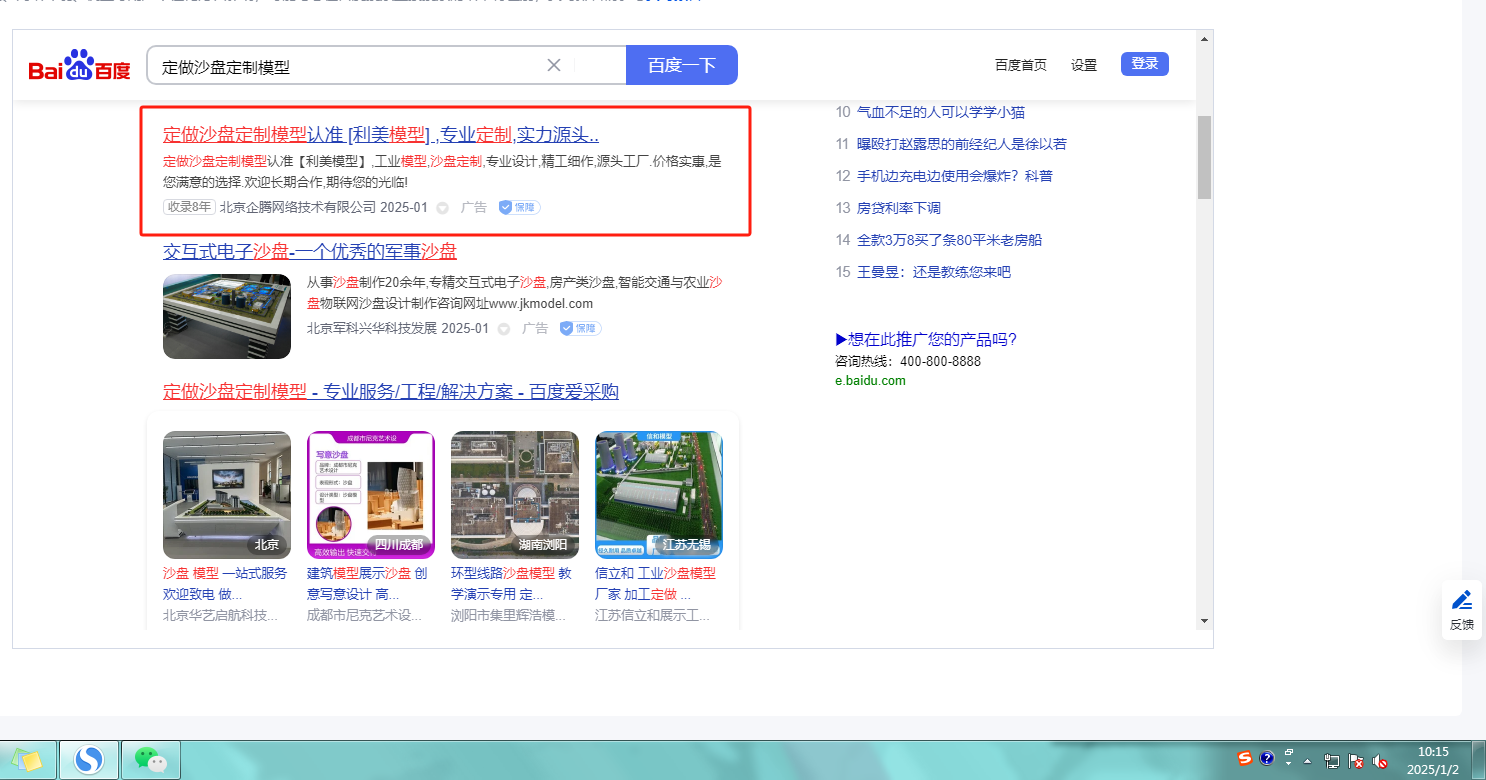Click the Action Center flag icon
Image resolution: width=1486 pixels, height=780 pixels.
(1356, 761)
